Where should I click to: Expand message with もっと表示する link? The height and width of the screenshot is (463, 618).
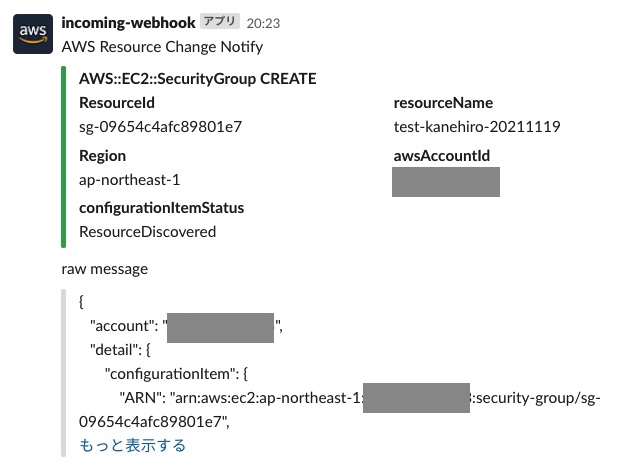(132, 445)
